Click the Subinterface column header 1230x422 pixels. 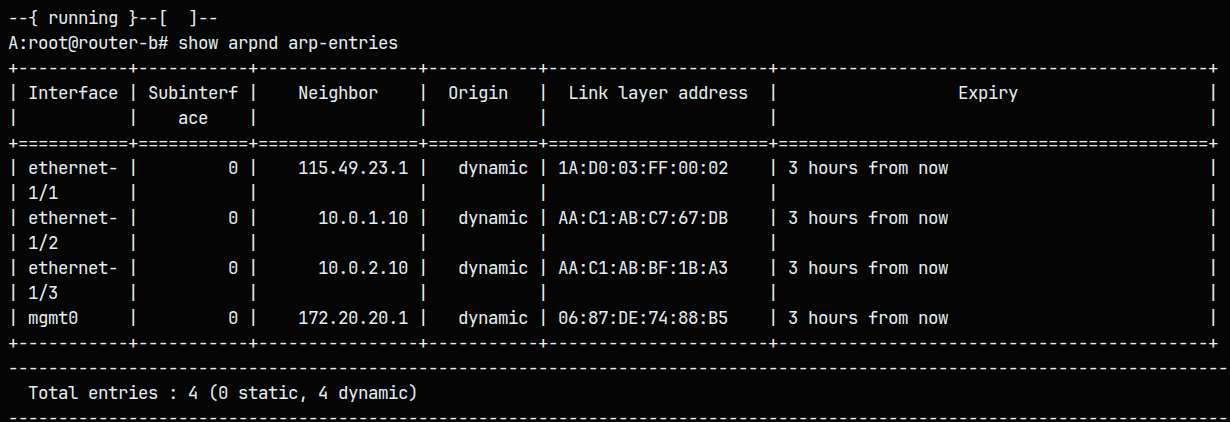pos(193,104)
